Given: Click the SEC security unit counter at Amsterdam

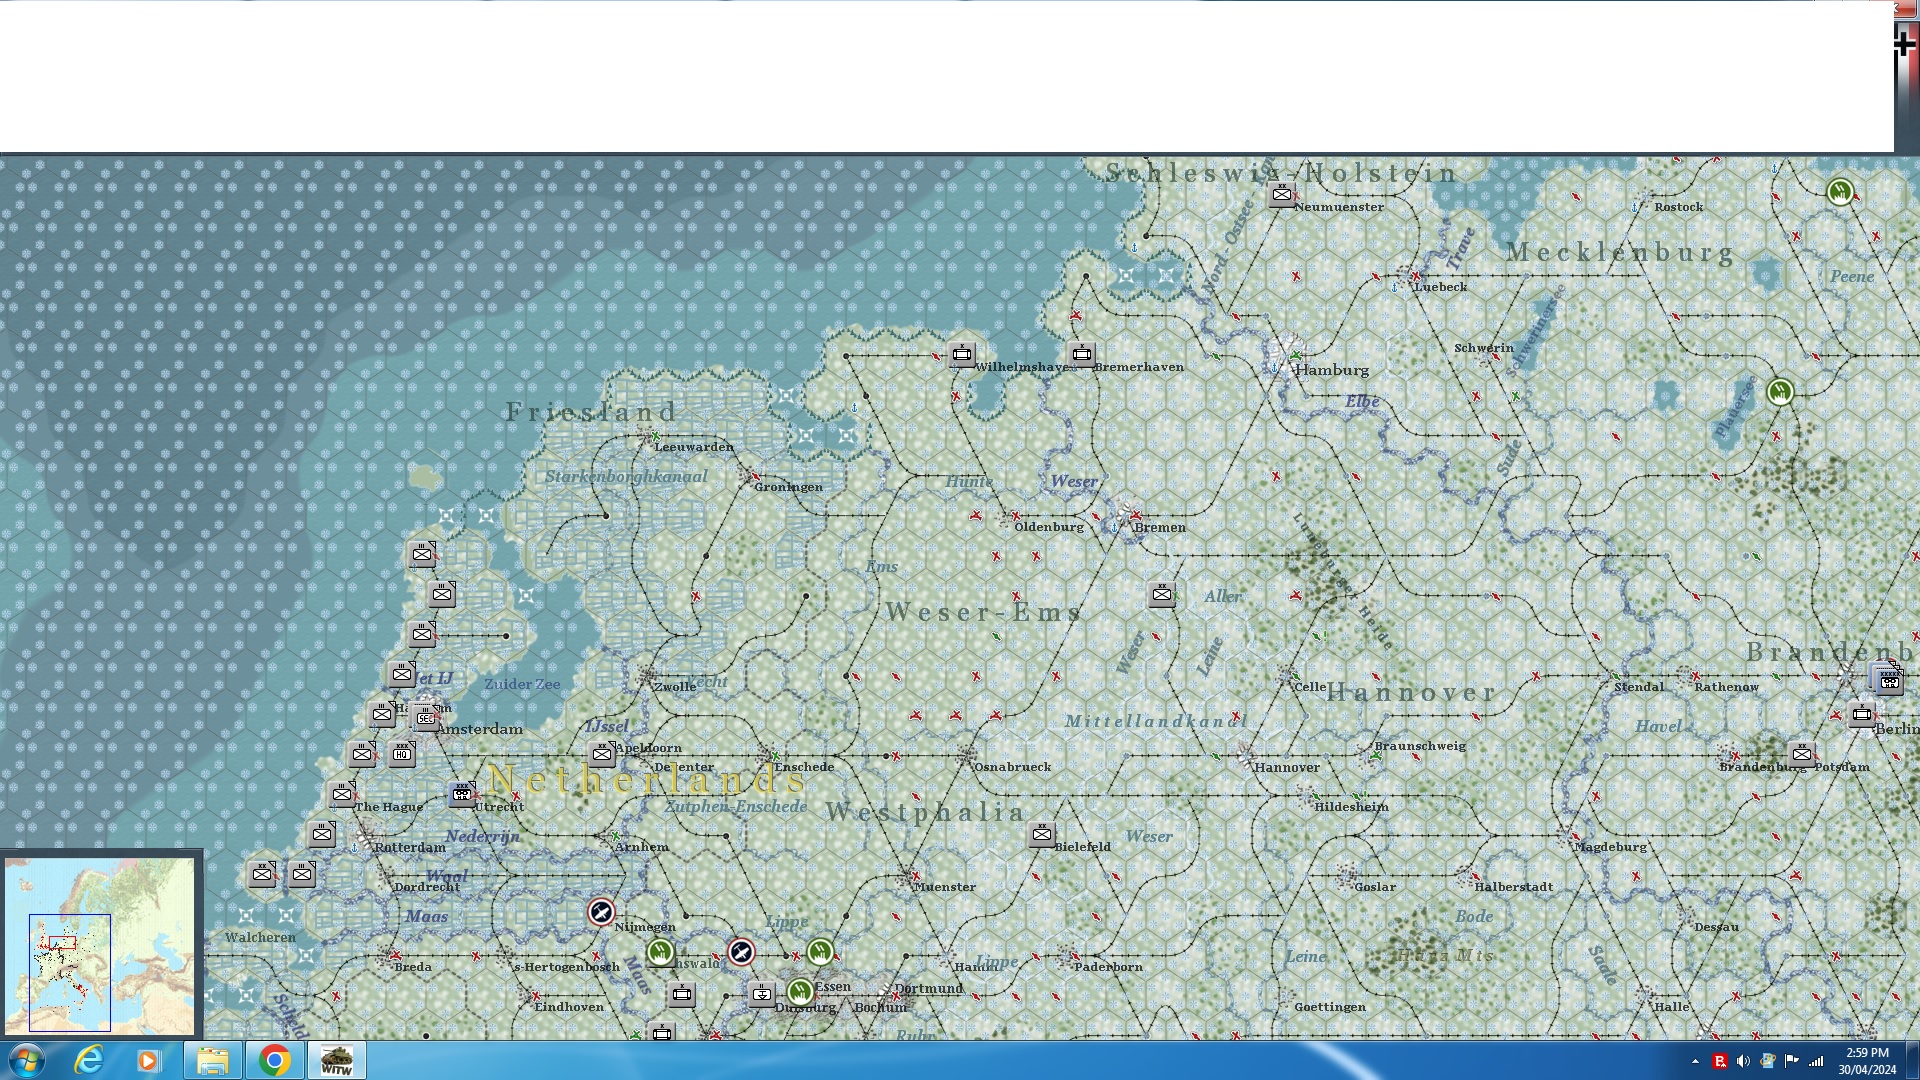Looking at the screenshot, I should click(x=426, y=717).
